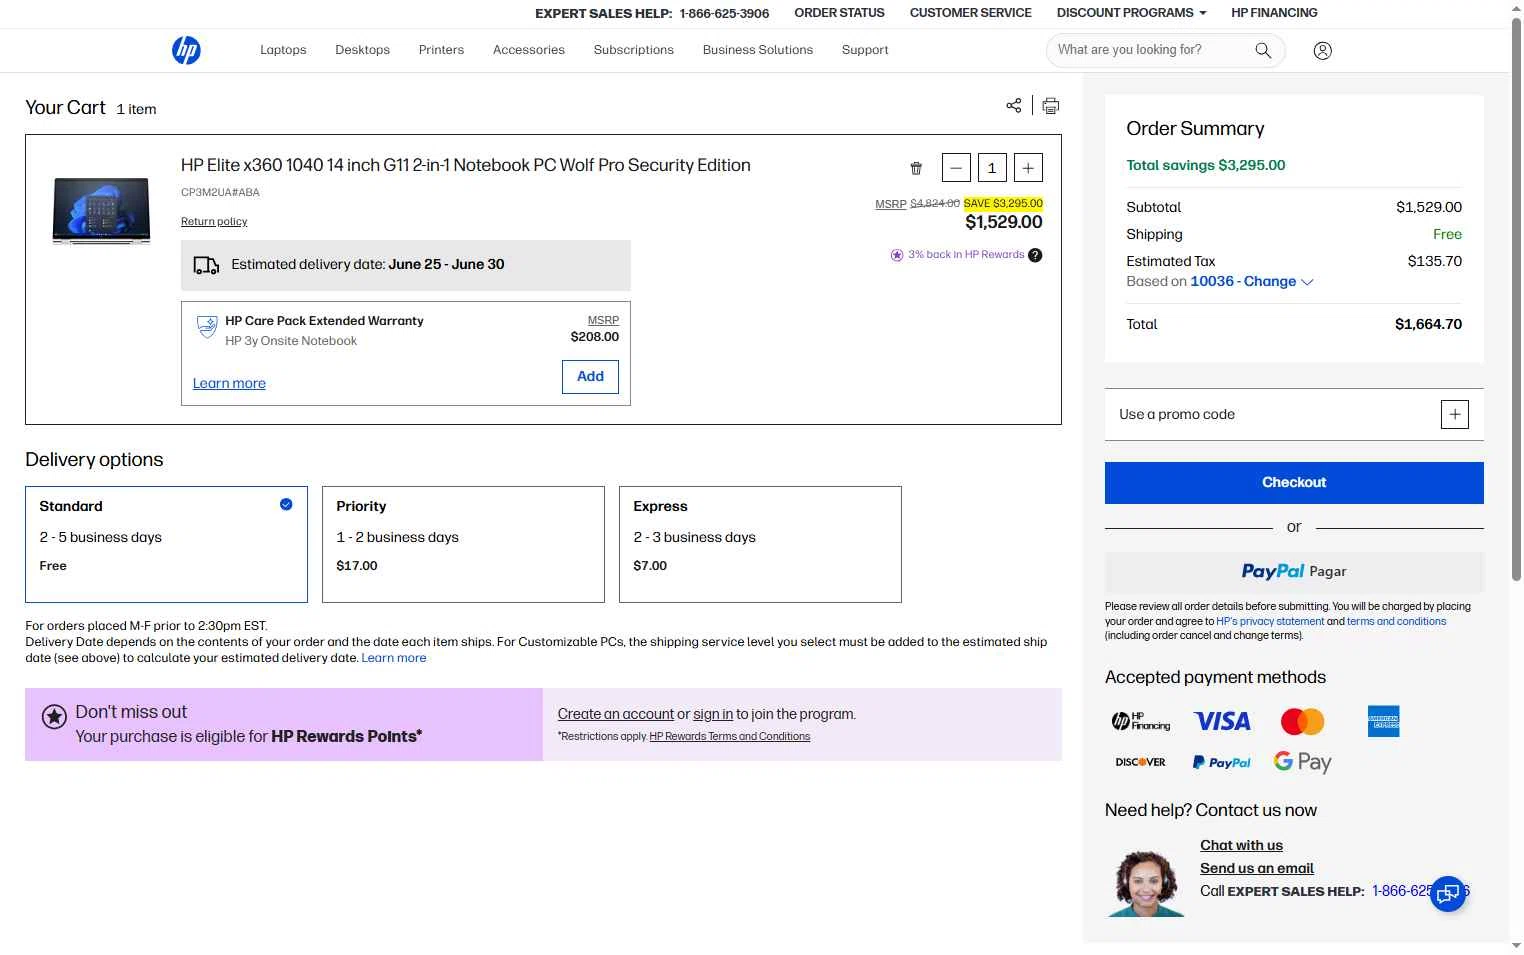1524x955 pixels.
Task: Change ZIP code 10036 for tax
Action: click(x=1251, y=282)
